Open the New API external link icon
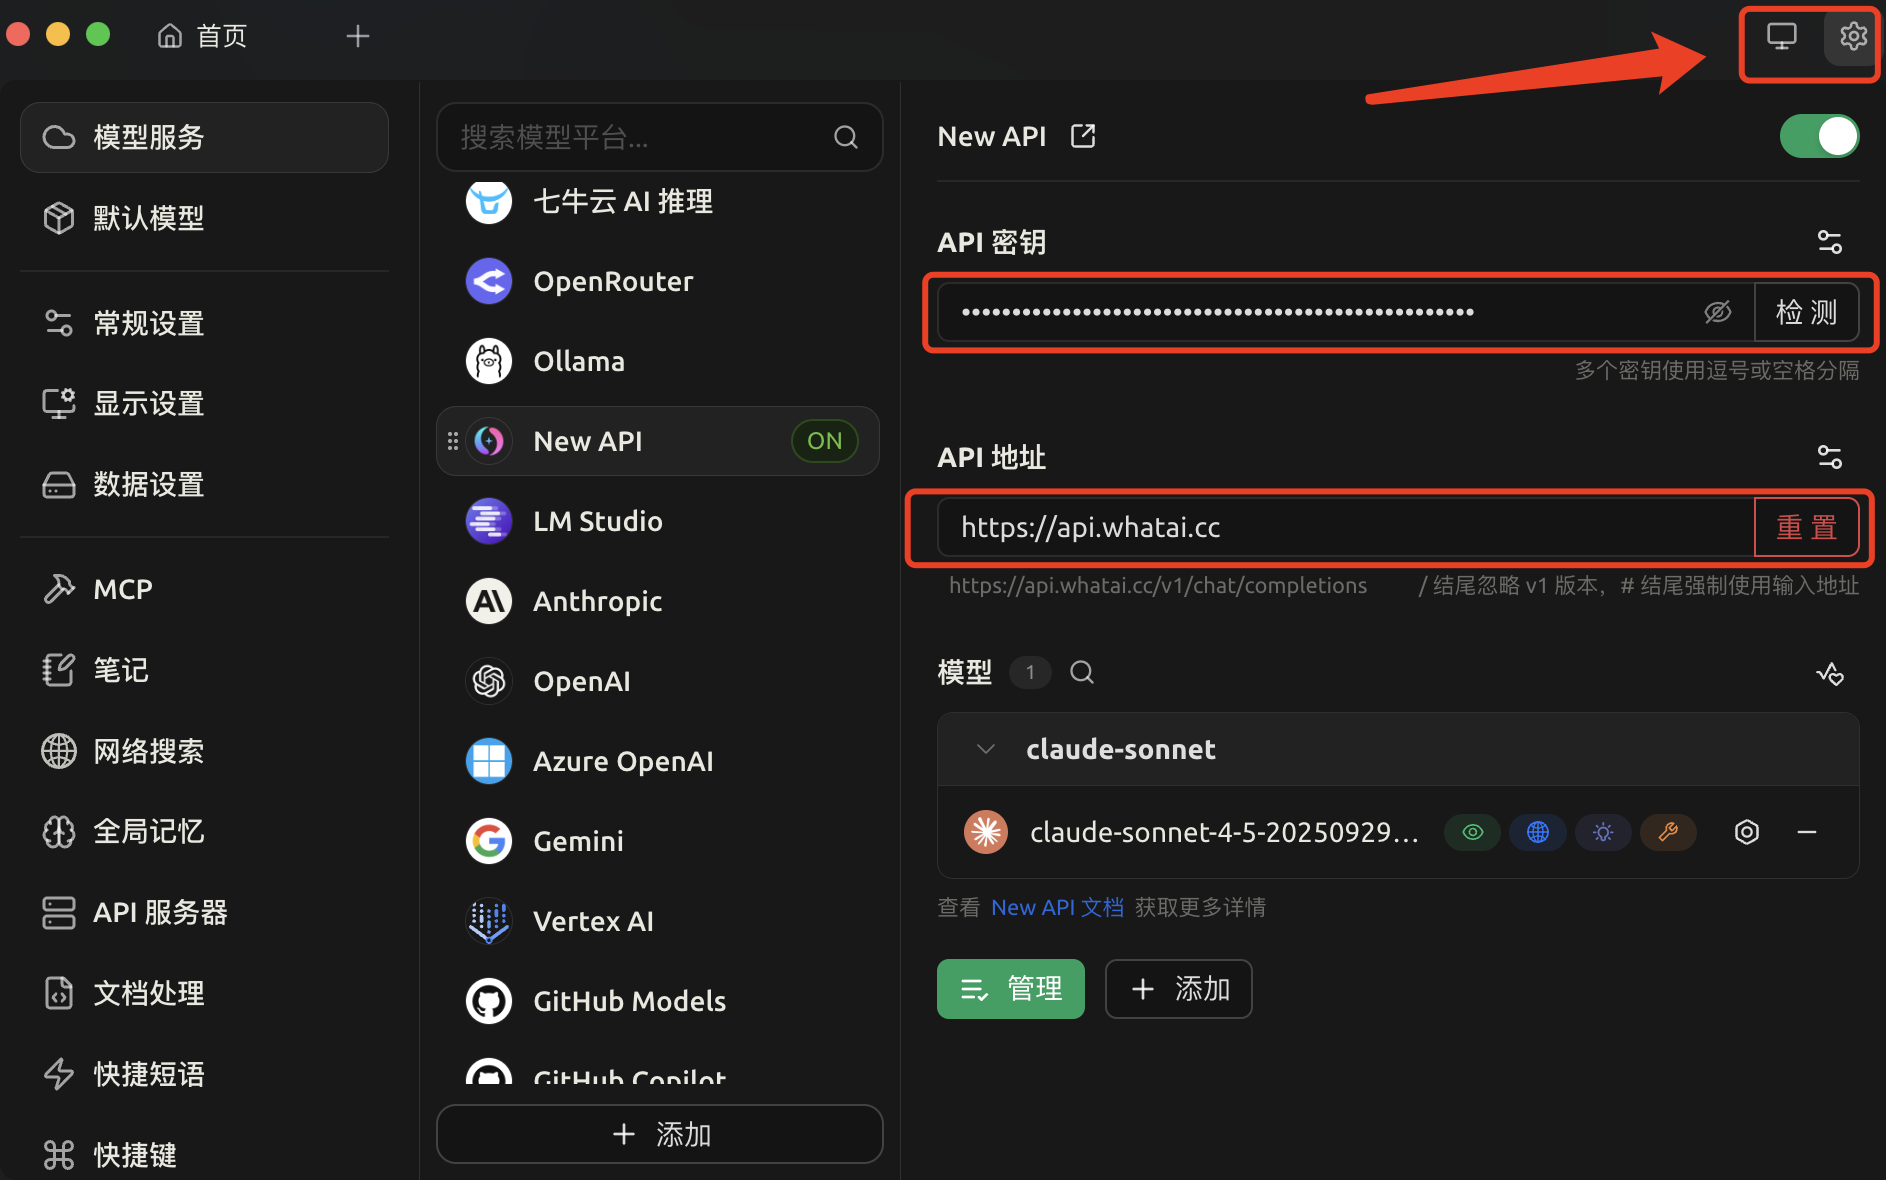The width and height of the screenshot is (1886, 1180). (1082, 135)
